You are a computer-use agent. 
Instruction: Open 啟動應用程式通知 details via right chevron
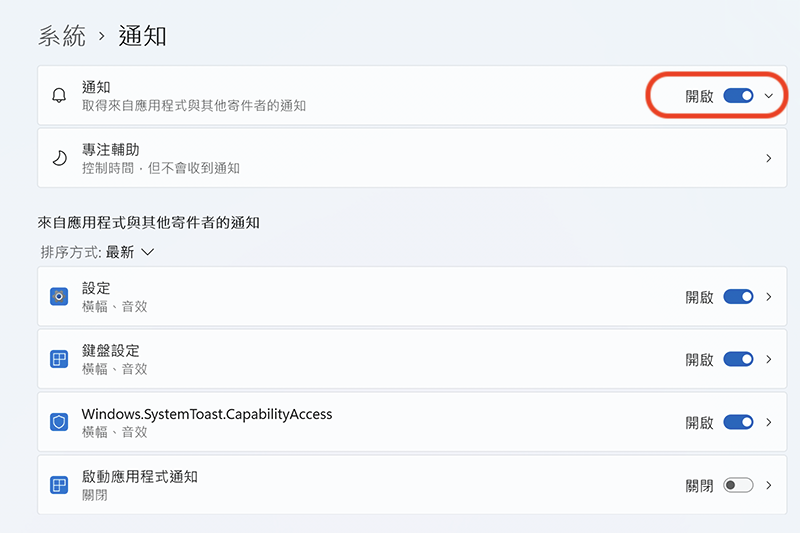[x=769, y=485]
